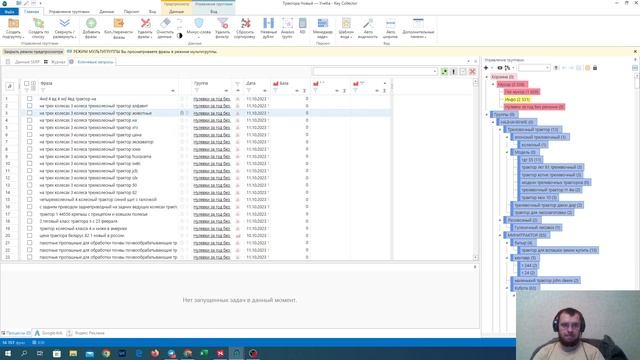Open the dropdown arrow in the 'Группа' column
The image size is (640, 360).
(x=226, y=91)
